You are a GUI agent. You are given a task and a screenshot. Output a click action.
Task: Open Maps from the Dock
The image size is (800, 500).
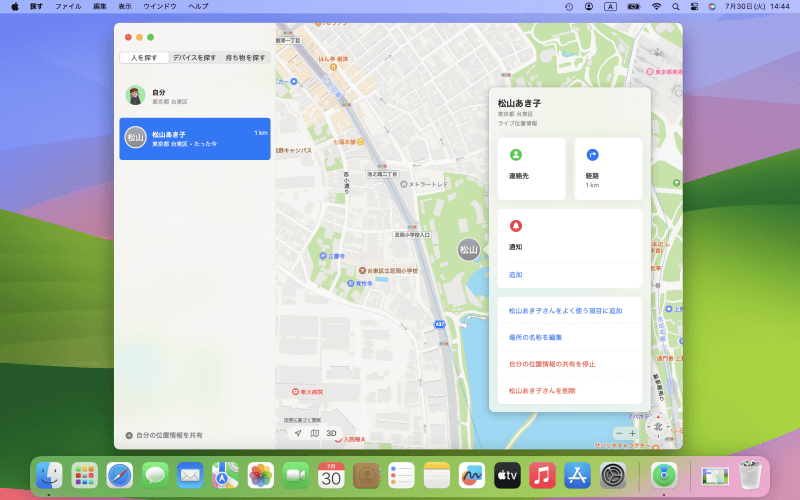tap(225, 476)
